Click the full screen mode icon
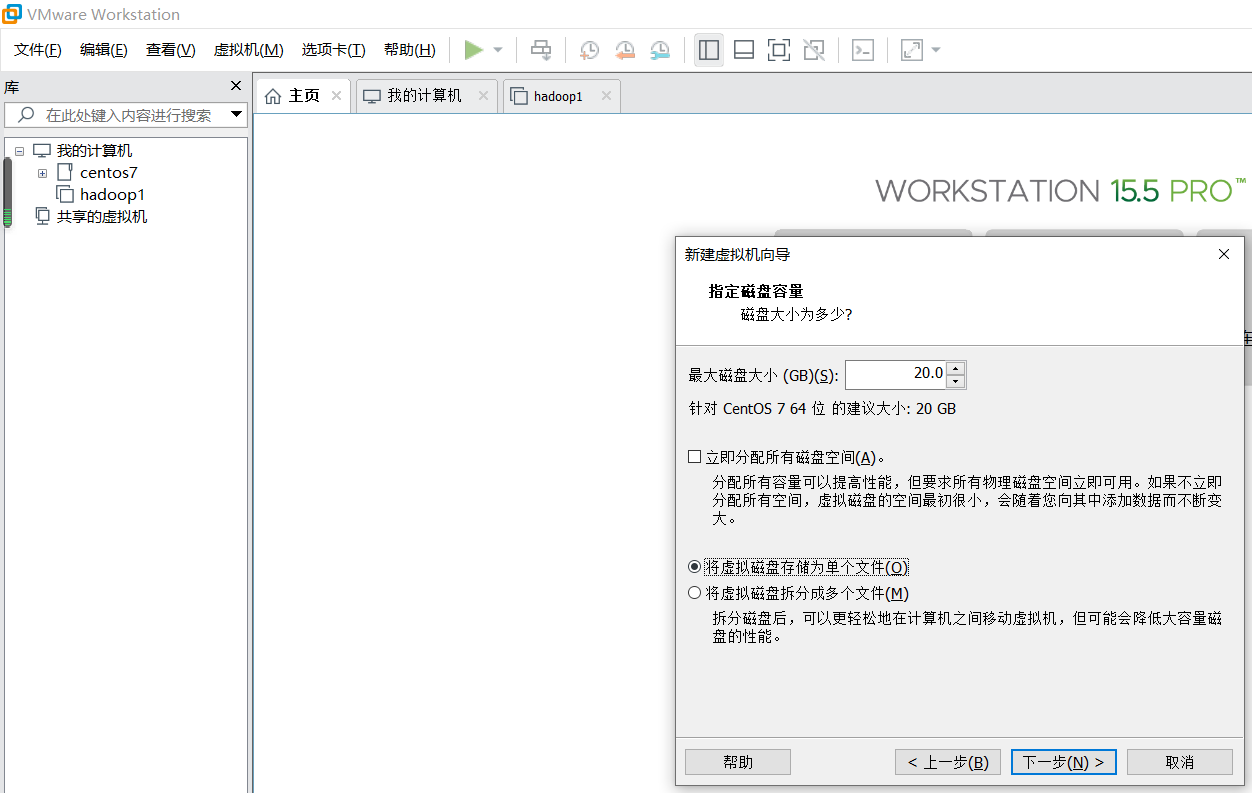 (779, 50)
